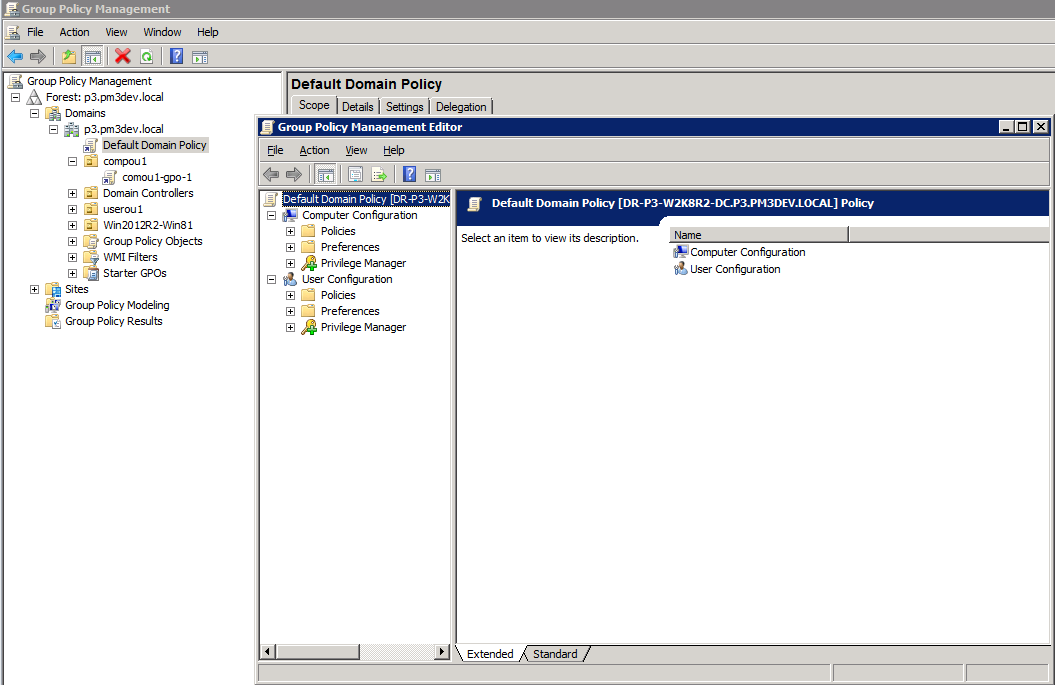Click the Export List icon in the Editor toolbar
Viewport: 1055px width, 685px height.
click(x=379, y=175)
